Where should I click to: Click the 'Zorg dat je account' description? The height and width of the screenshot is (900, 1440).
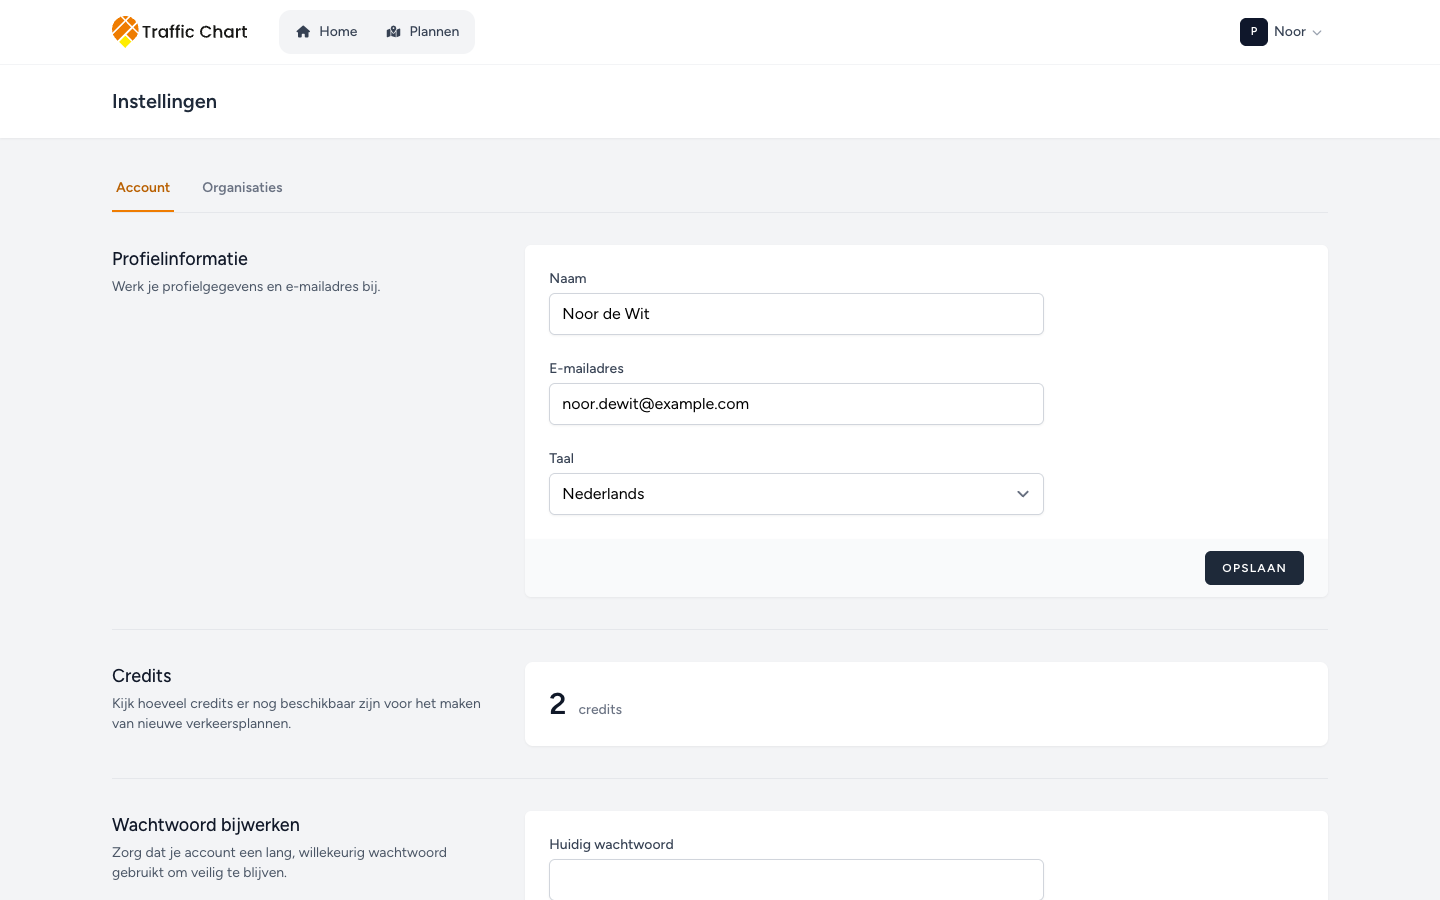click(279, 862)
